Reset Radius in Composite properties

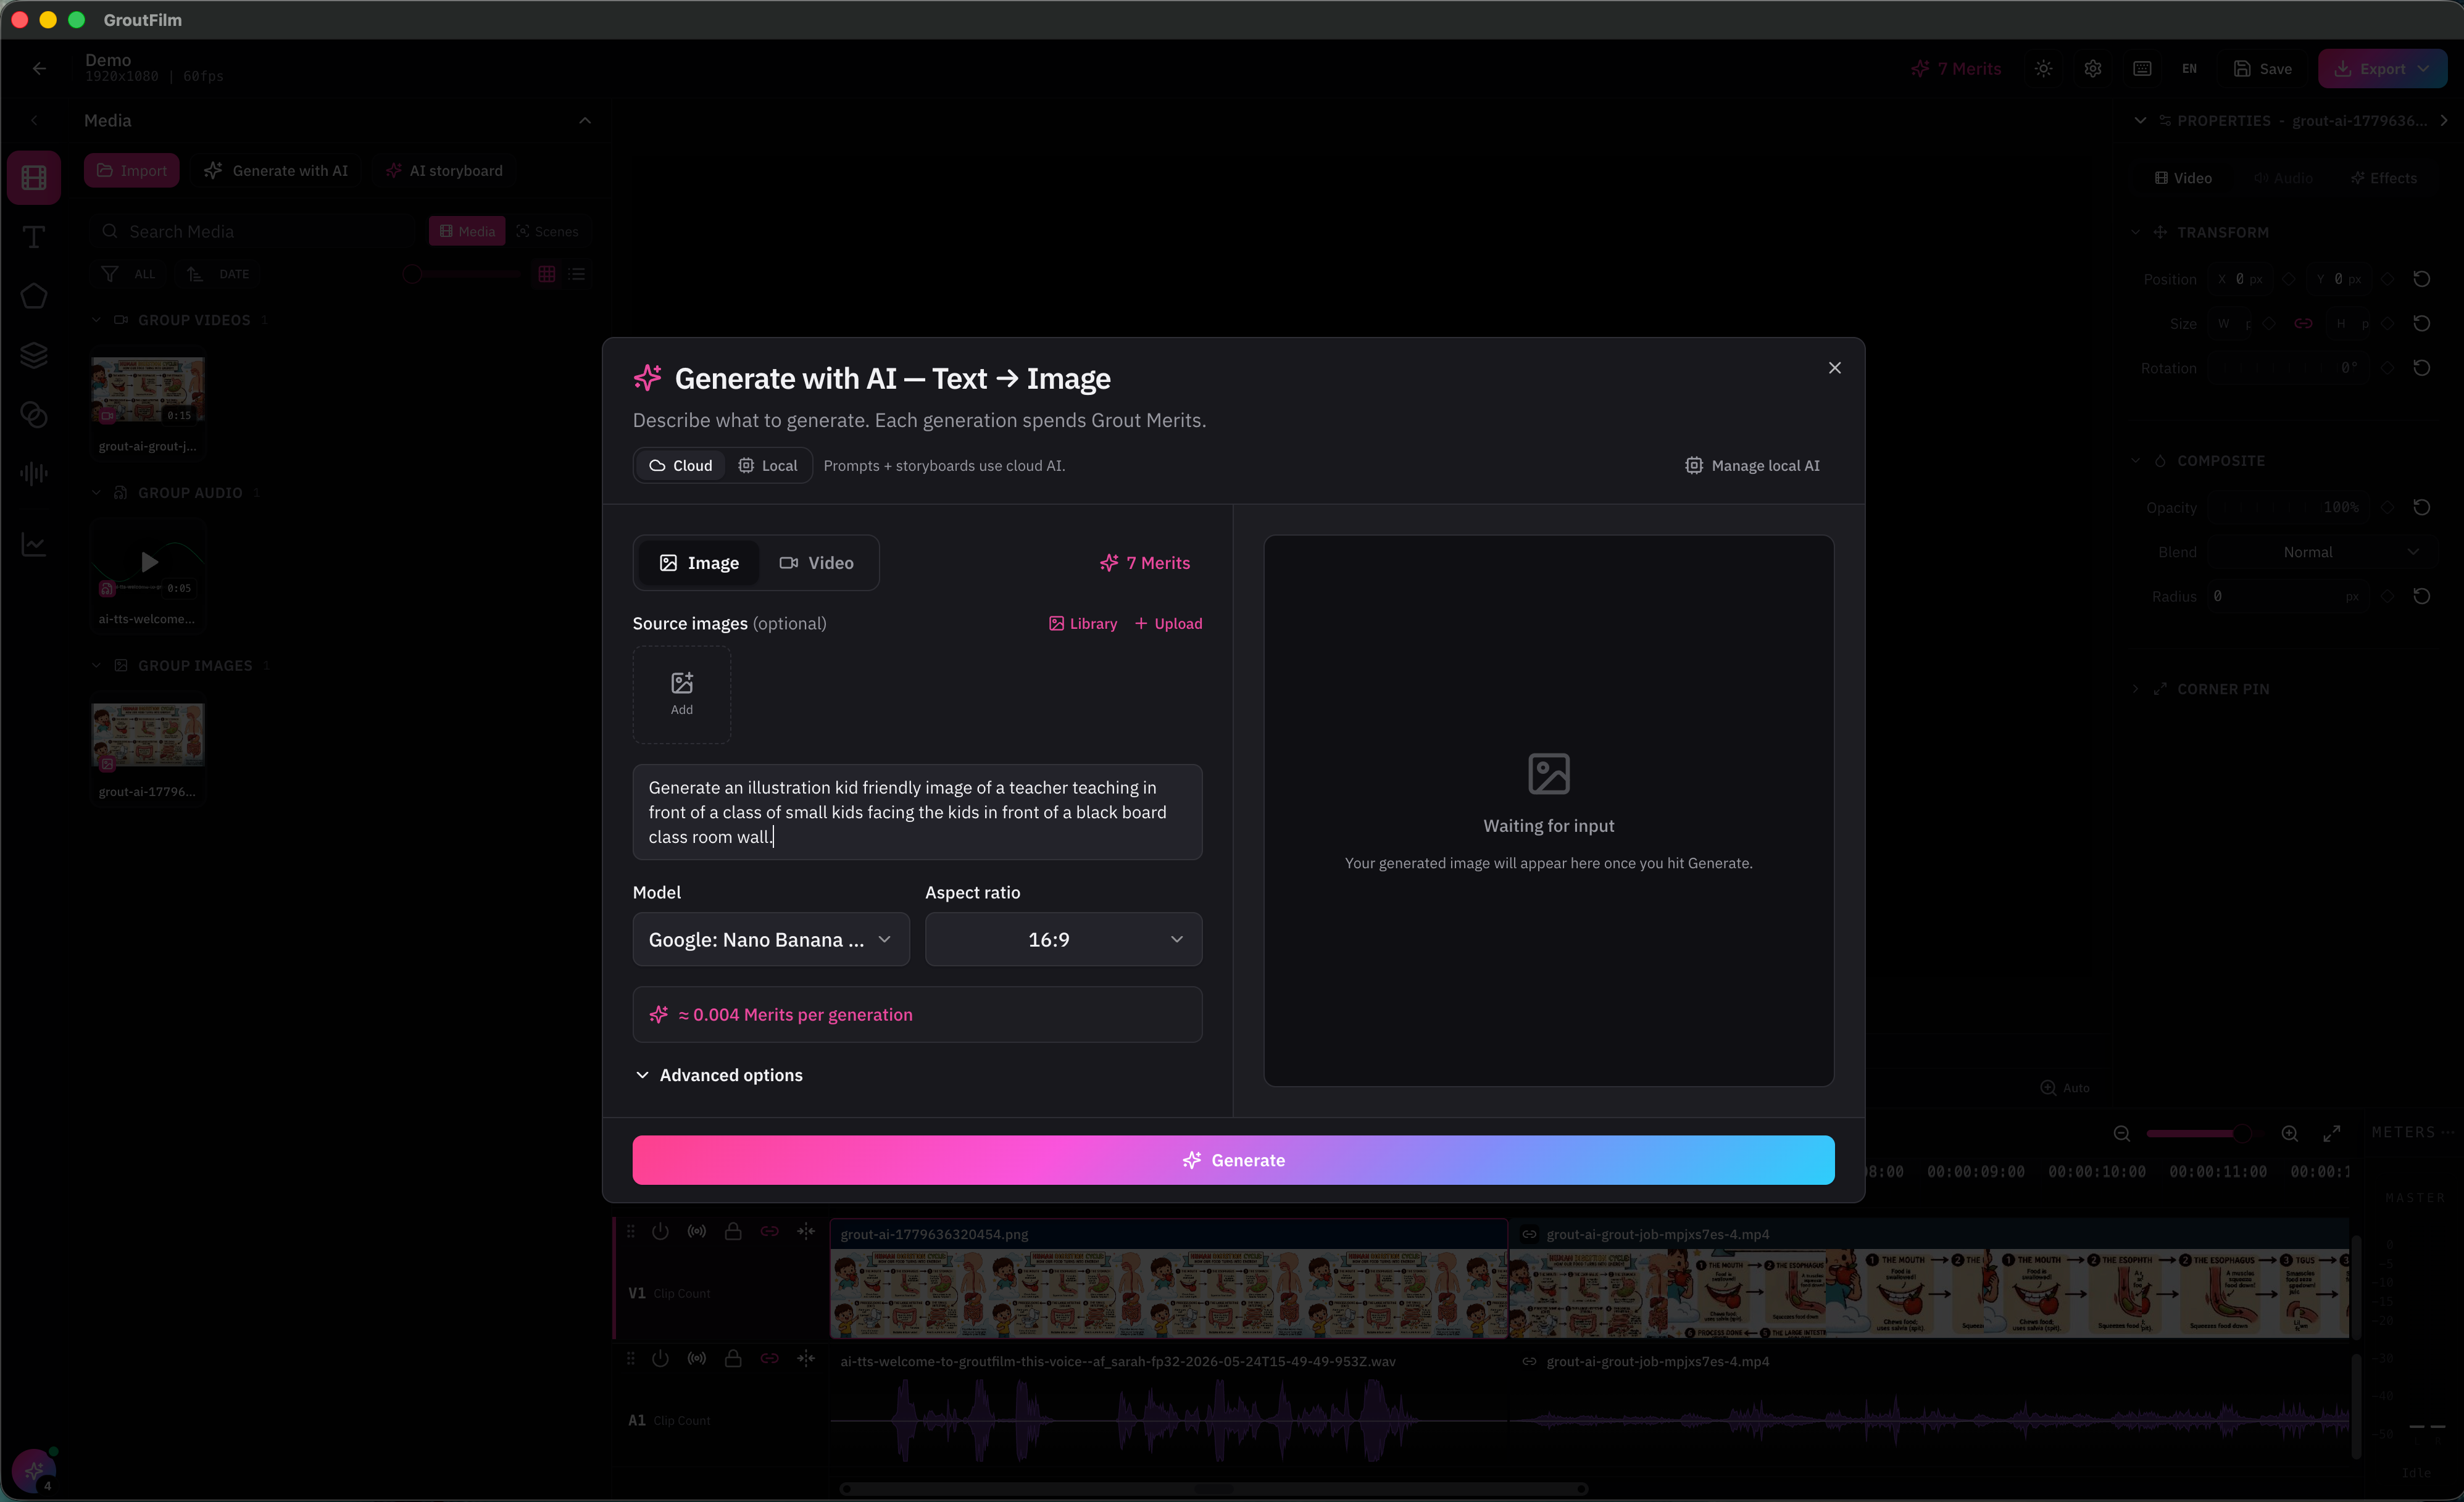[x=2421, y=596]
